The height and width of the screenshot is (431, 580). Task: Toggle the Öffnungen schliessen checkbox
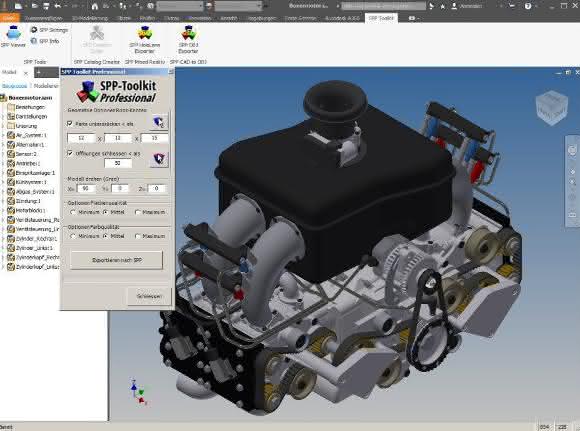point(70,153)
